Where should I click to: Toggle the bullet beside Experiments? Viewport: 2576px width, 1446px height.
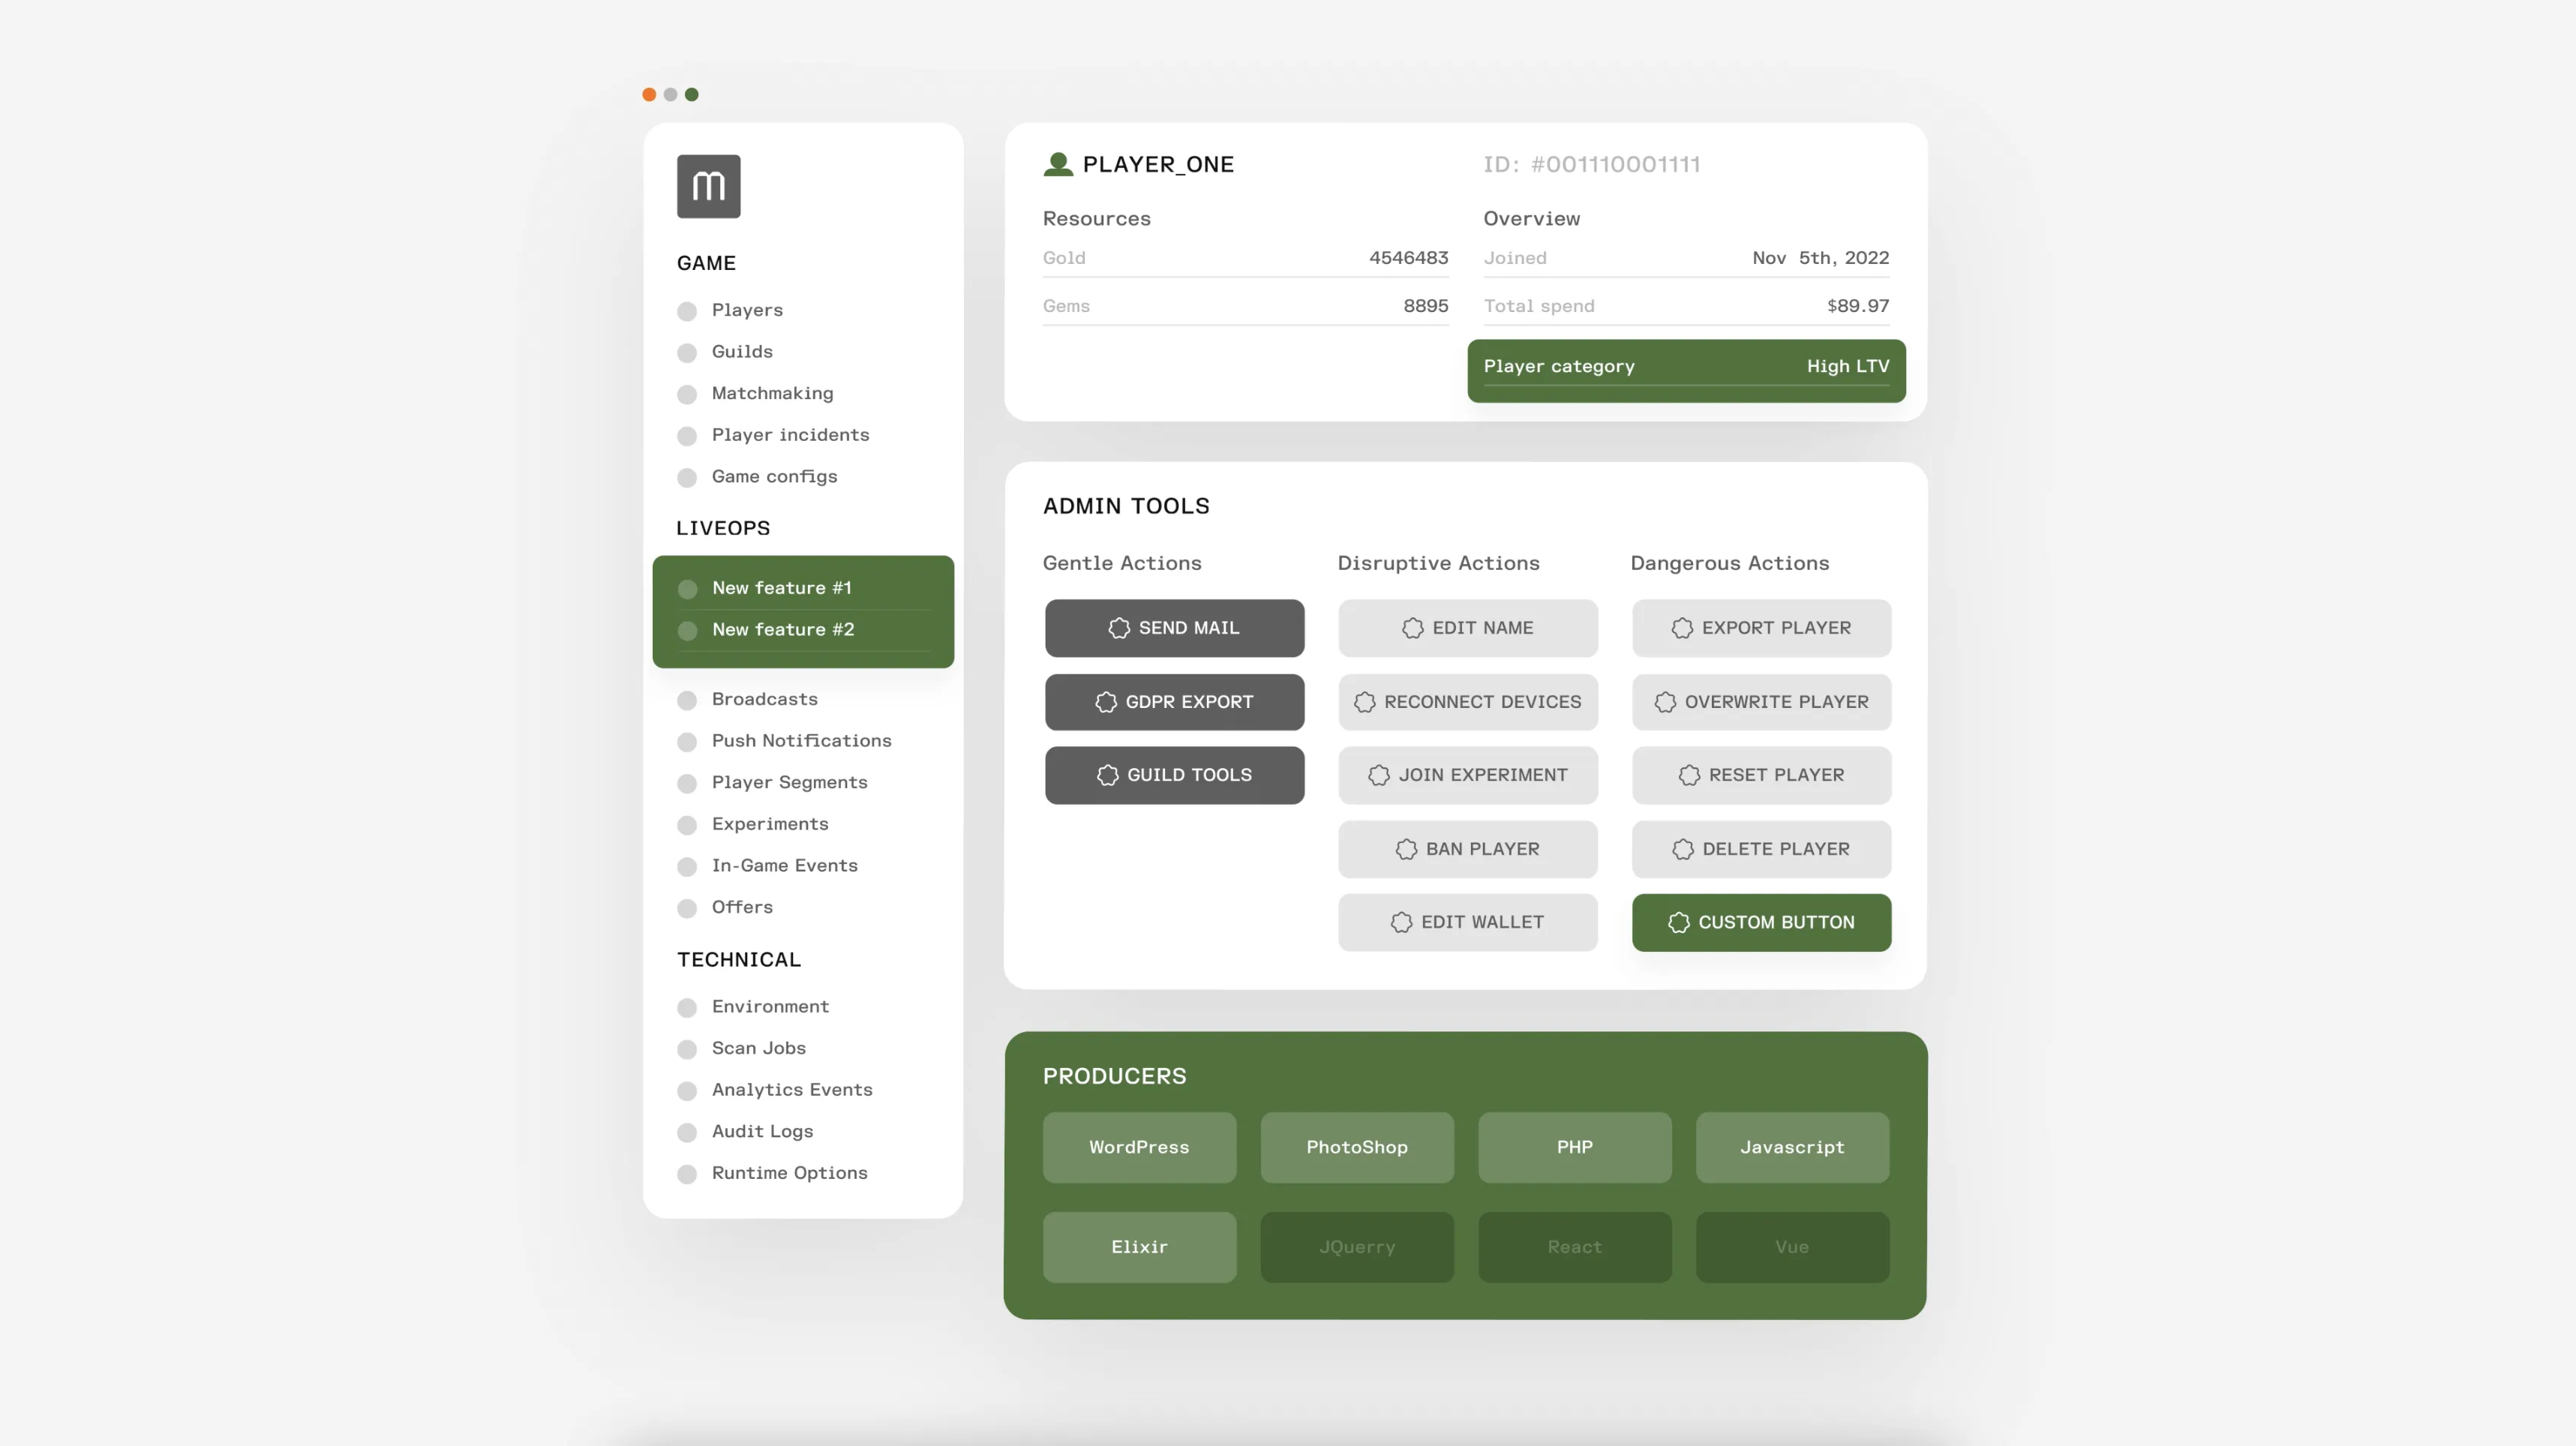point(687,825)
